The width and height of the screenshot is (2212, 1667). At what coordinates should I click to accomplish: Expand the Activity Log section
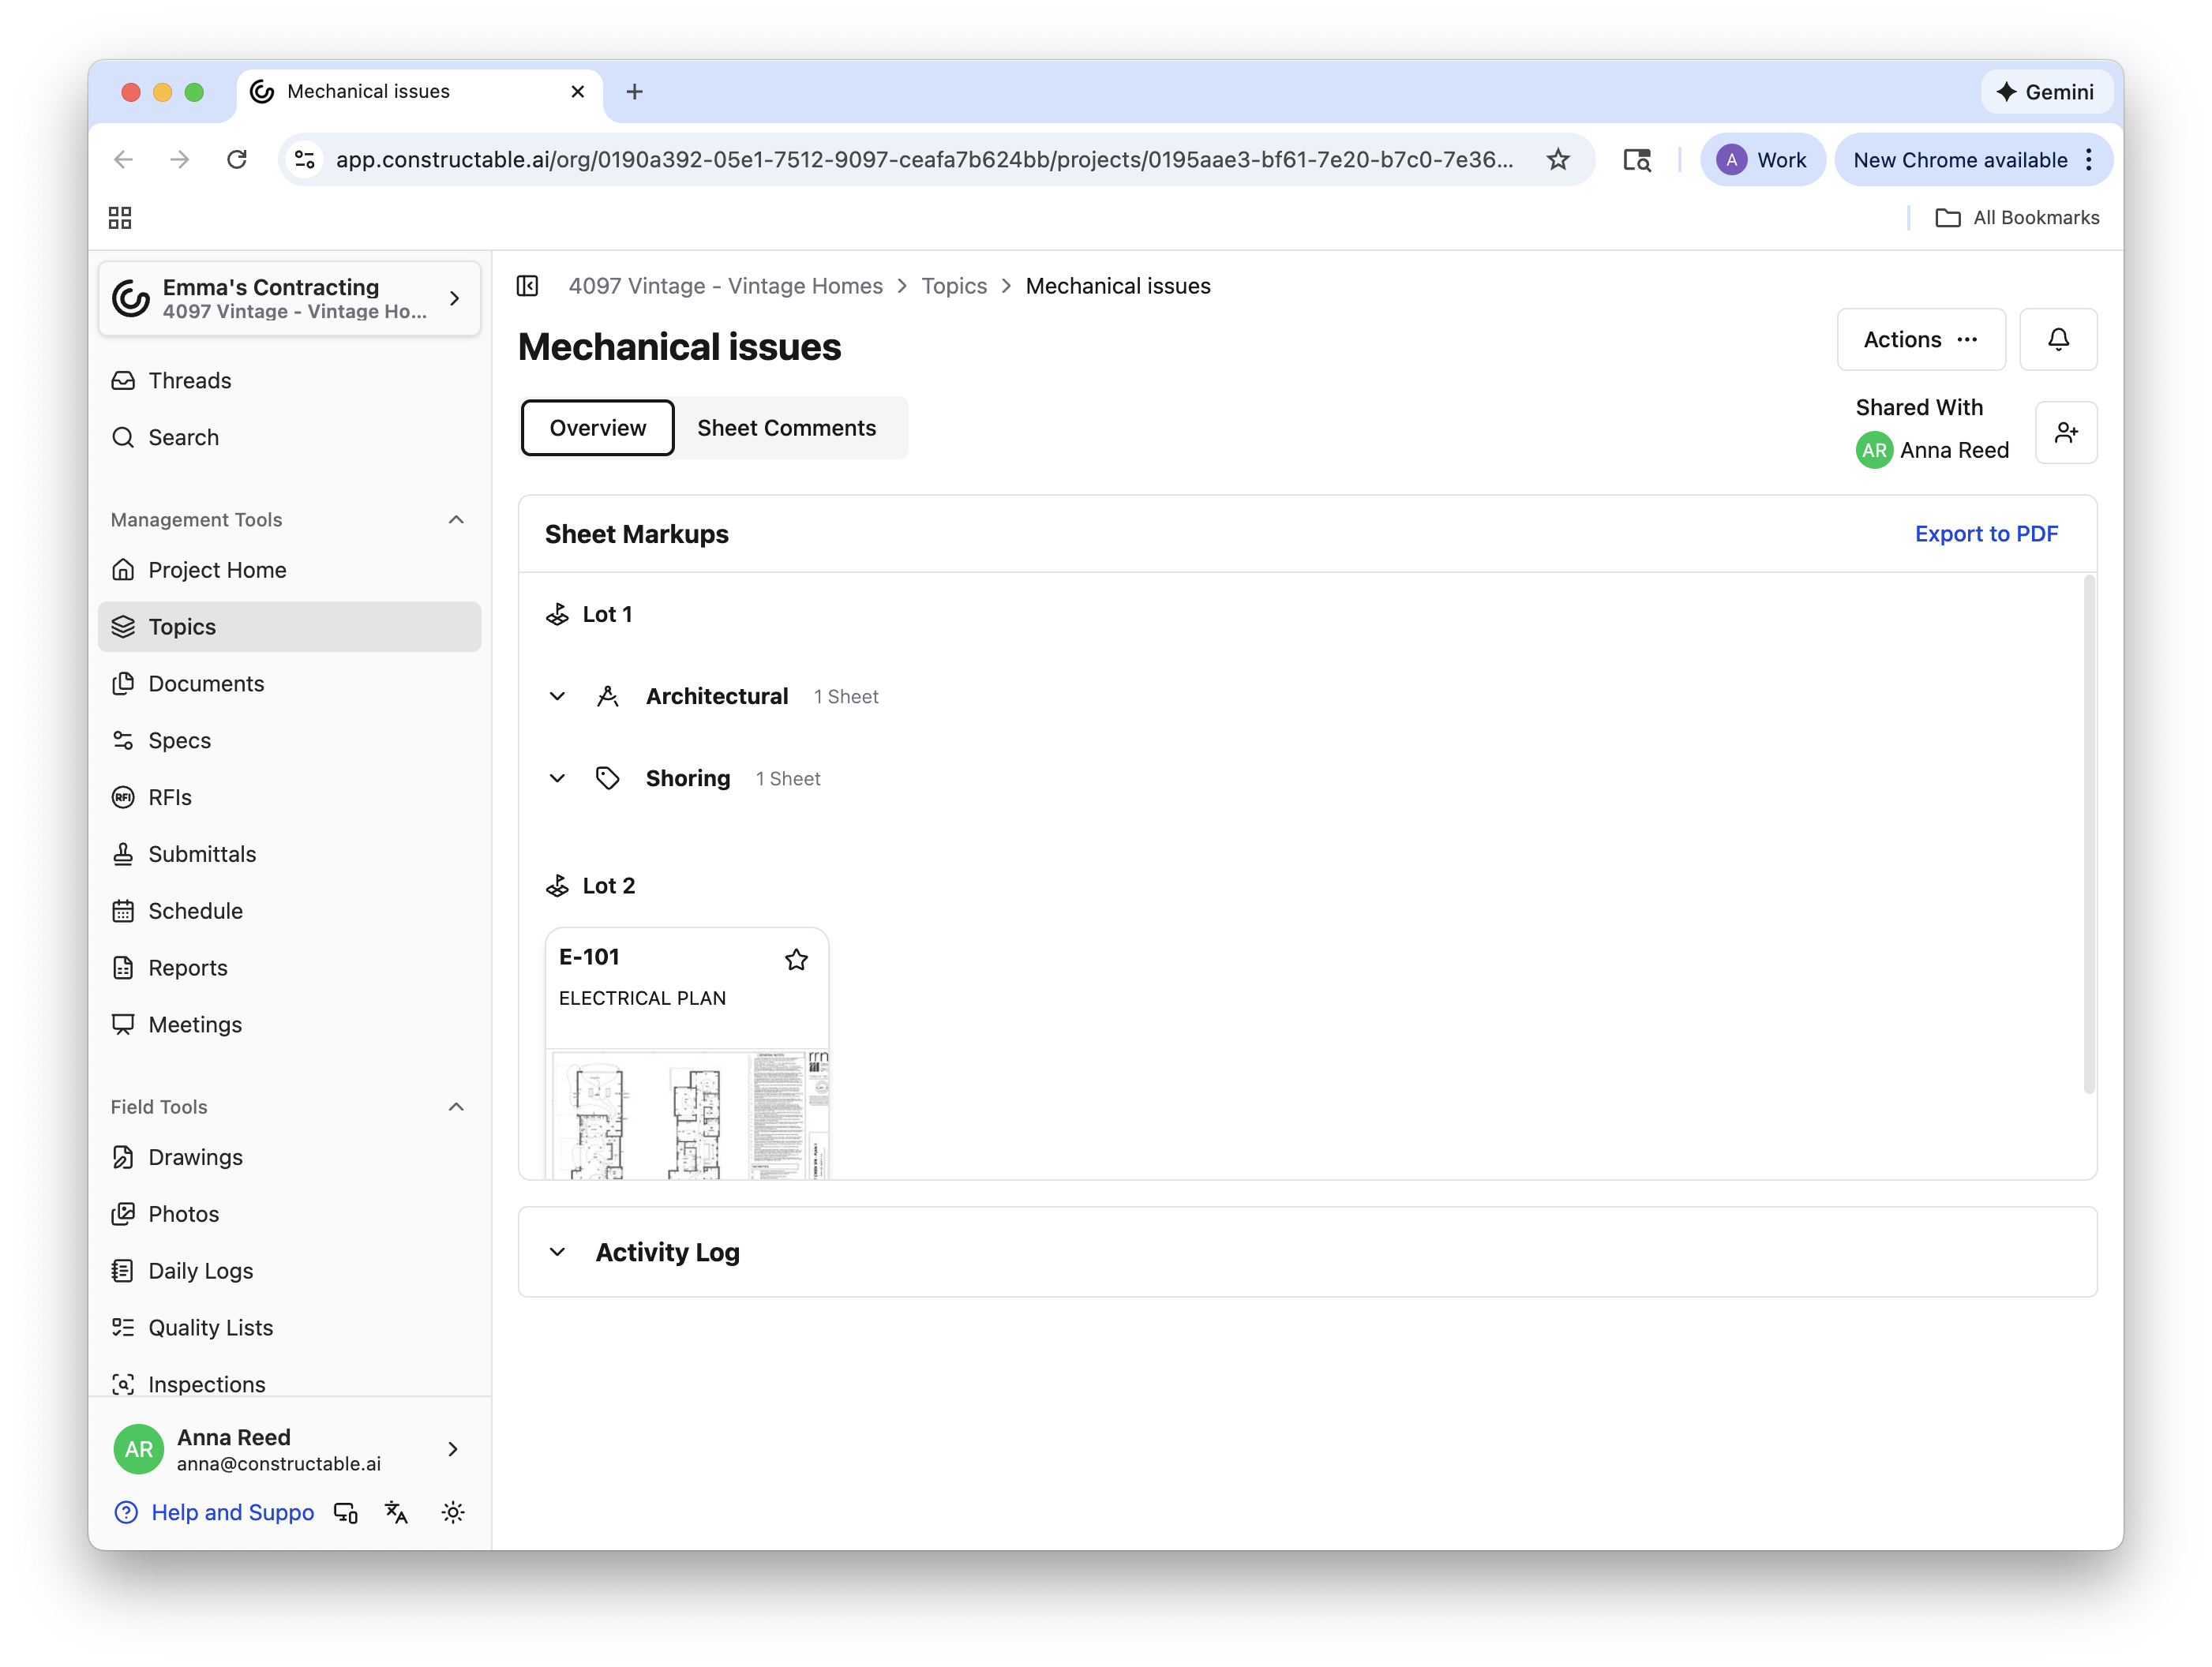[558, 1252]
